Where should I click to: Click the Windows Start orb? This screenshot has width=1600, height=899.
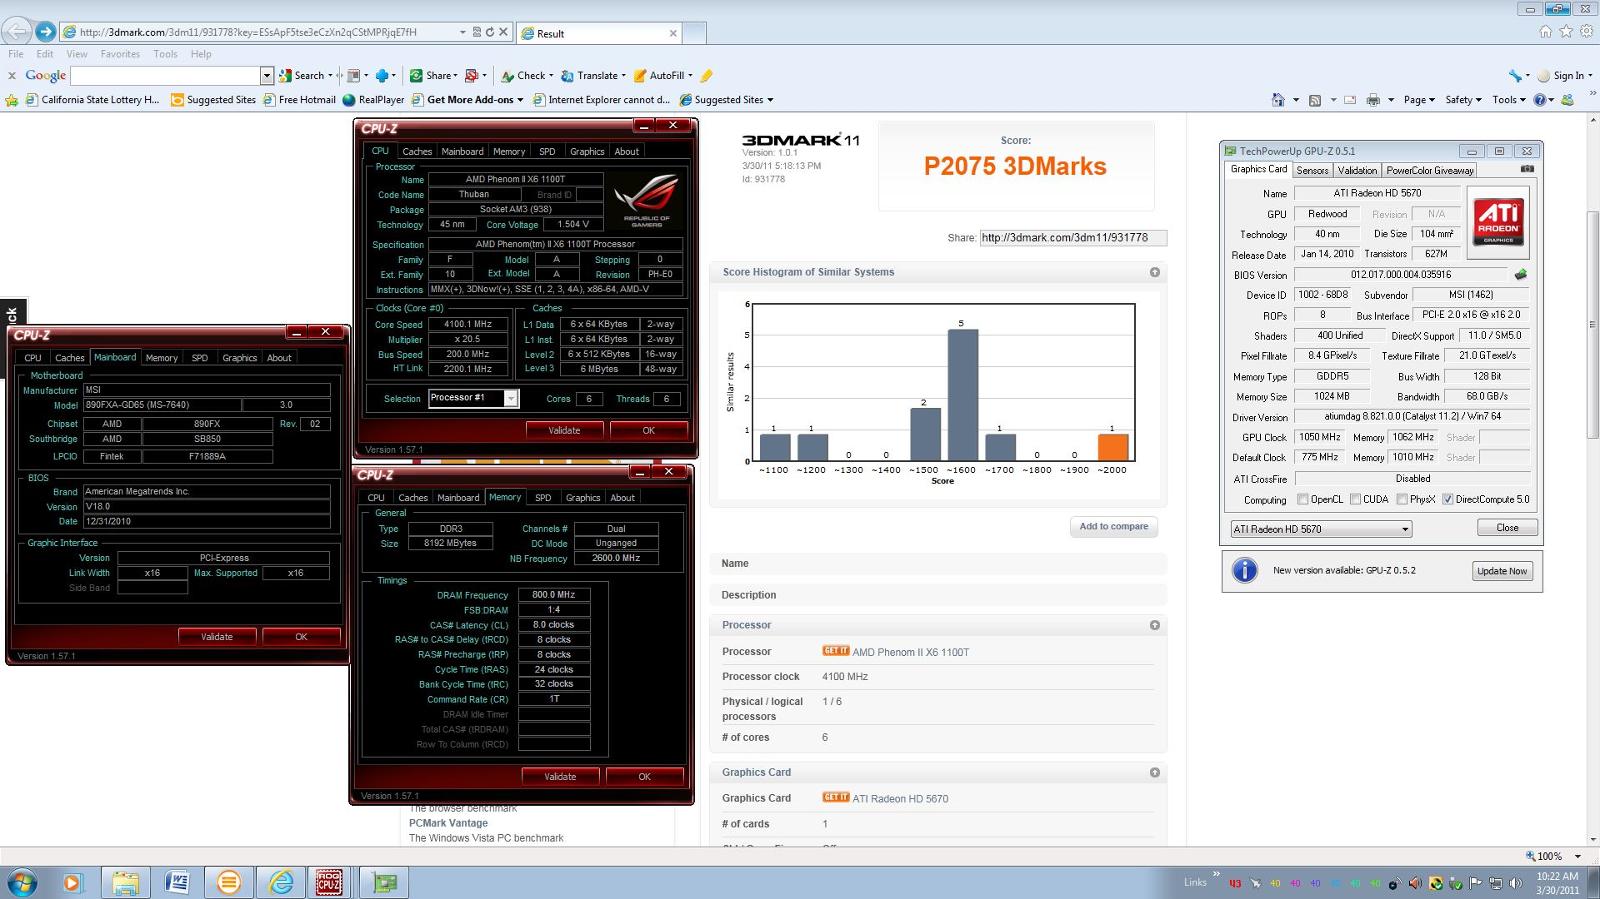(22, 882)
